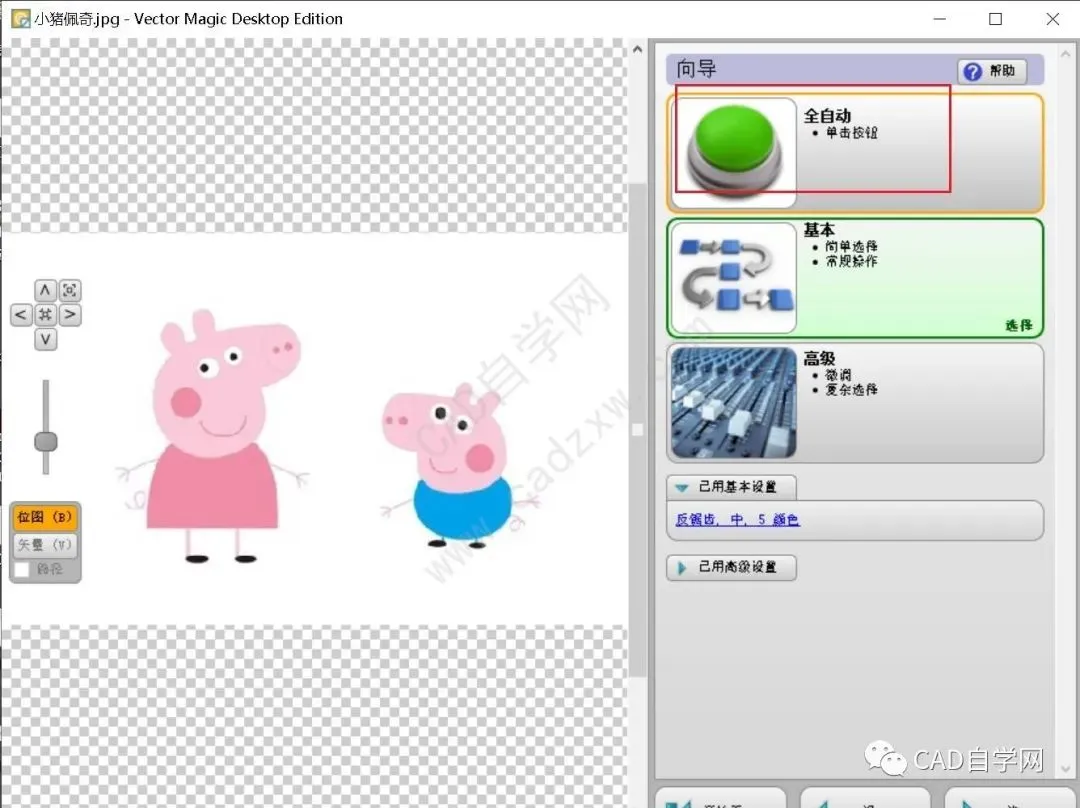Click the 帮助 label on the help button
This screenshot has width=1080, height=808.
[1002, 70]
